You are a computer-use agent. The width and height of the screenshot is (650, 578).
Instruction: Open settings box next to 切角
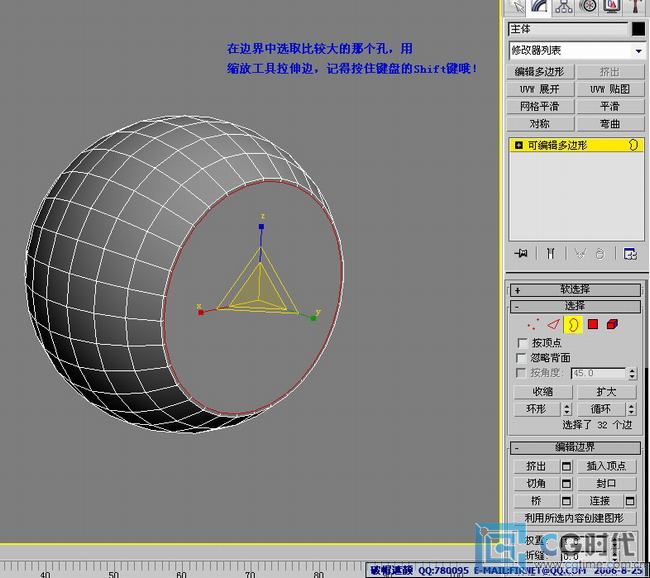coord(566,483)
